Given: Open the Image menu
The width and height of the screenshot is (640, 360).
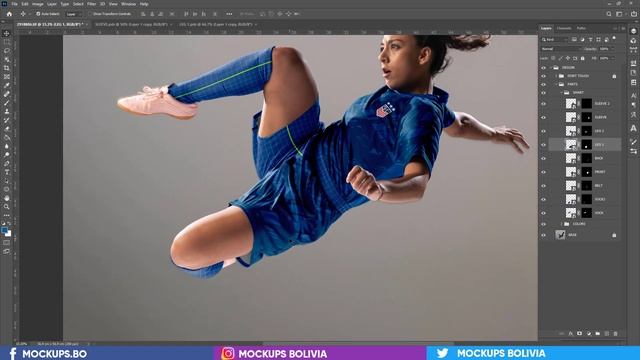Looking at the screenshot, I should click(x=38, y=4).
